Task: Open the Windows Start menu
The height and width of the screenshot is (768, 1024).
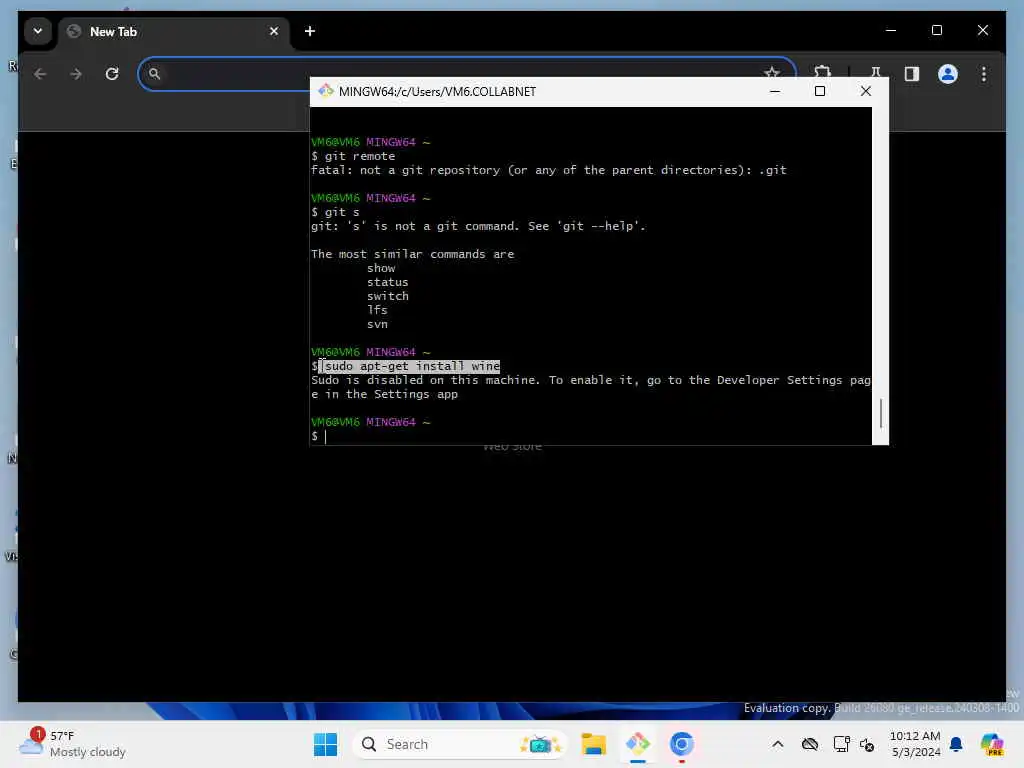Action: (x=325, y=744)
